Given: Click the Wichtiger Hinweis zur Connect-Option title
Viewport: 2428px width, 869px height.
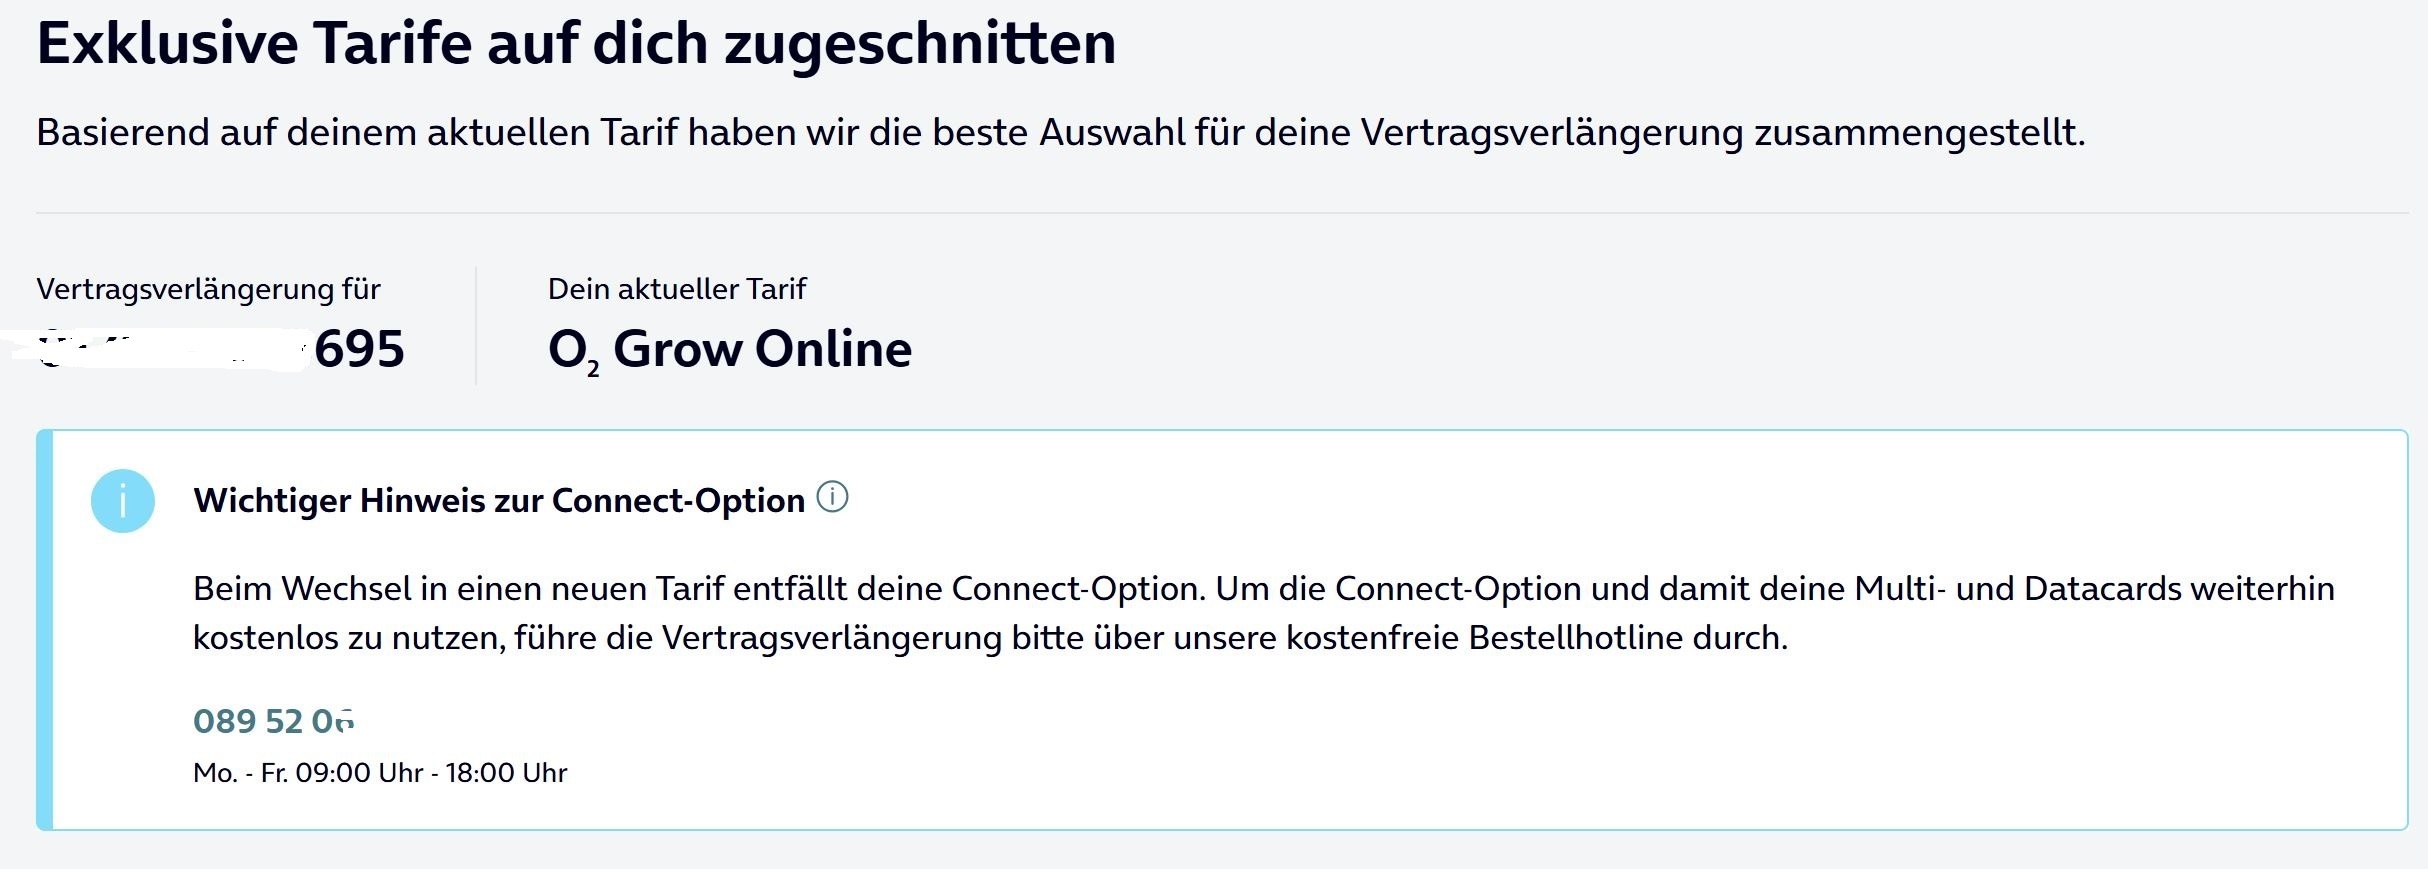Looking at the screenshot, I should tap(499, 500).
